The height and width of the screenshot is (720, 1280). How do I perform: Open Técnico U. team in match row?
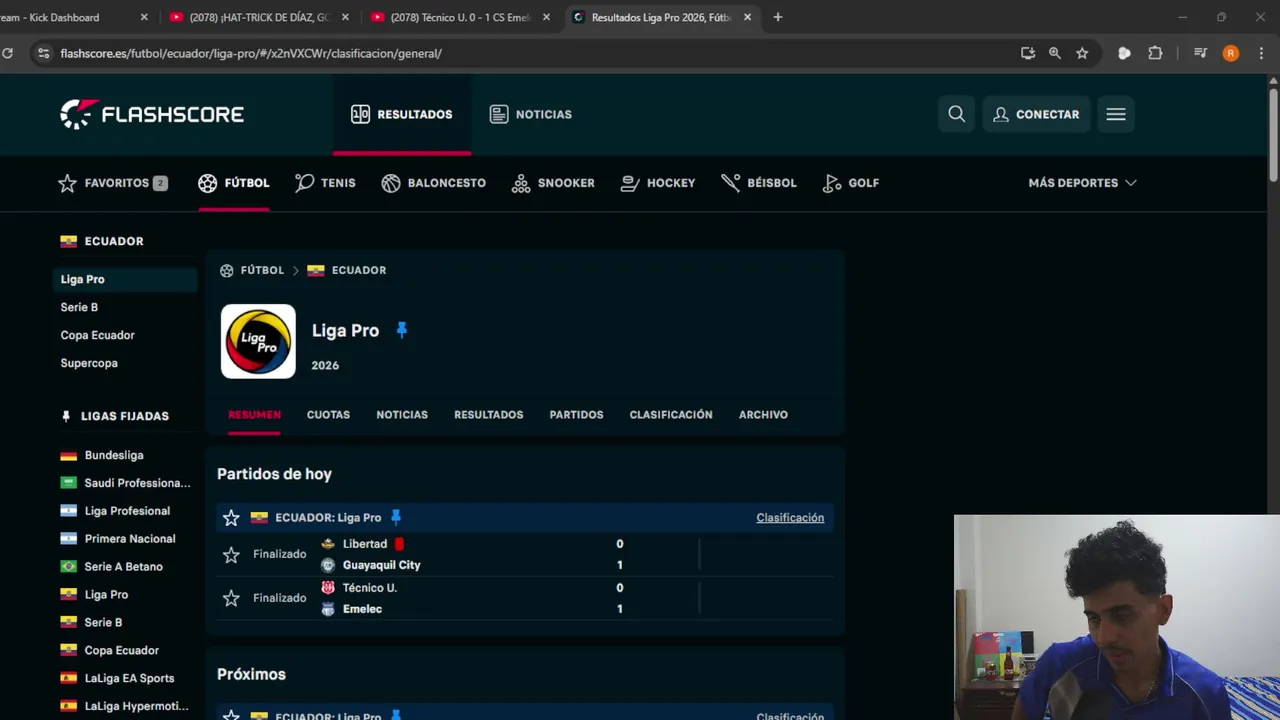[x=369, y=588]
